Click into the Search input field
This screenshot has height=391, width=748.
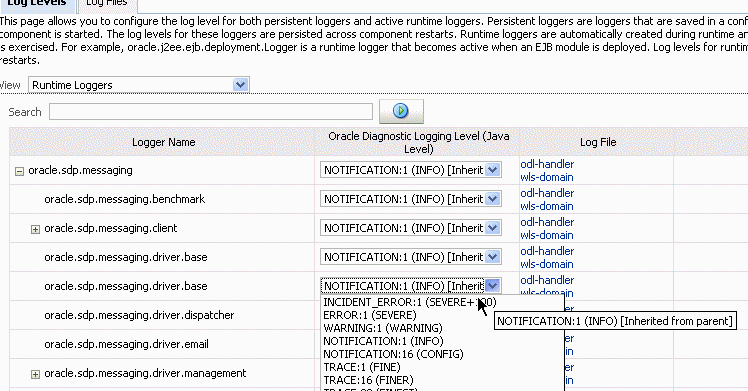(x=211, y=112)
